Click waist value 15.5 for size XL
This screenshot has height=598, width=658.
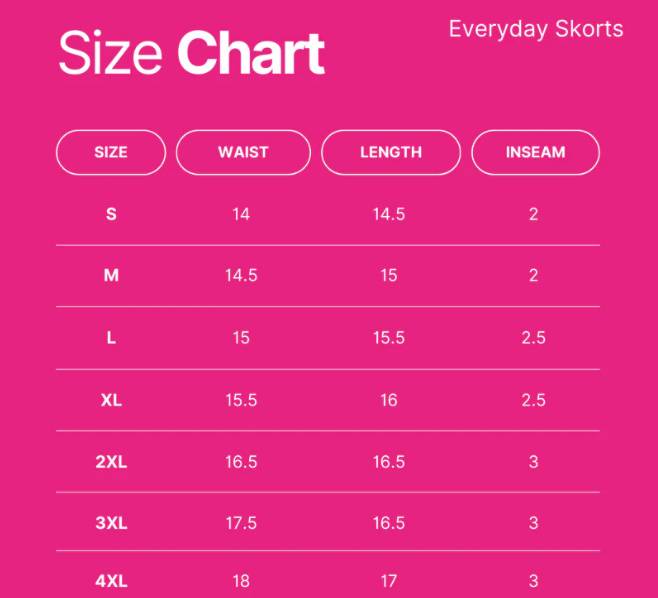(241, 400)
